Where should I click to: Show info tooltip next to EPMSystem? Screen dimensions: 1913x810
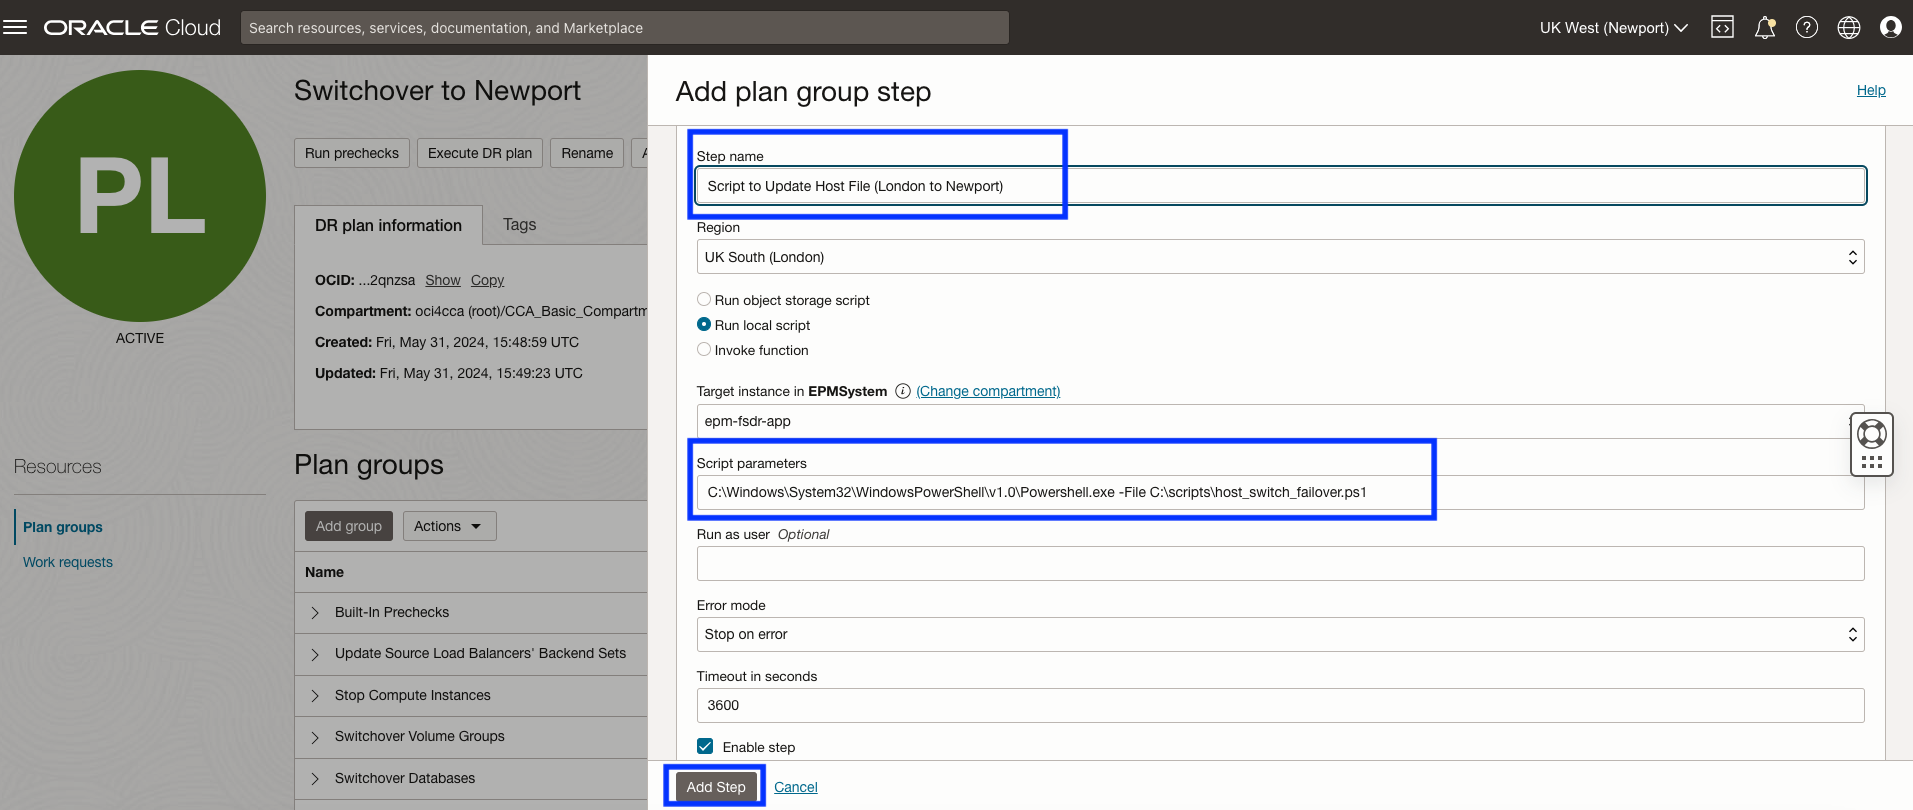(x=903, y=391)
